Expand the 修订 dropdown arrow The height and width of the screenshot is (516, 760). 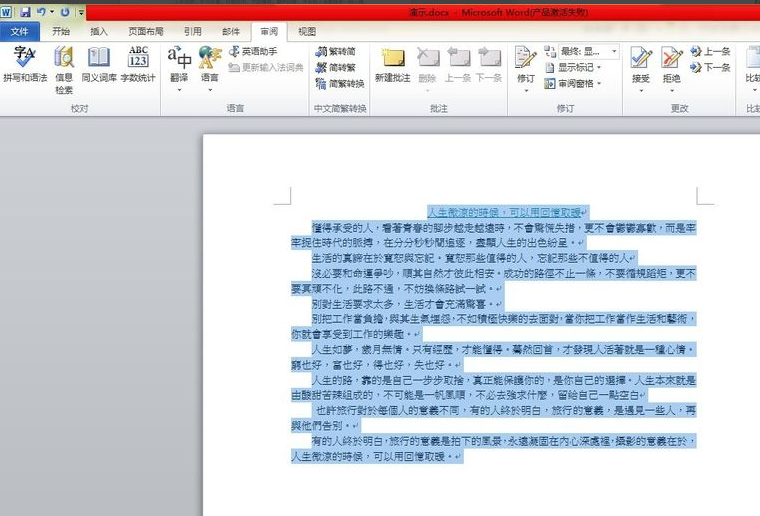(526, 90)
